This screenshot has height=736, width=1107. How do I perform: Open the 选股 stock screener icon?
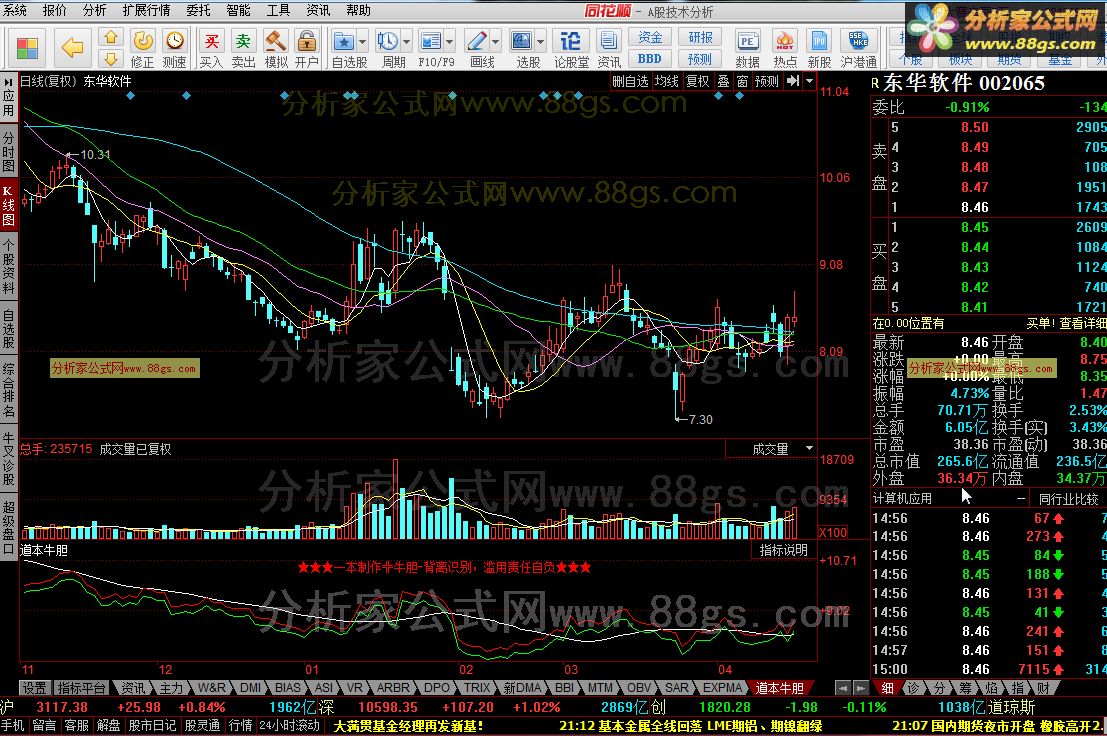tap(522, 41)
